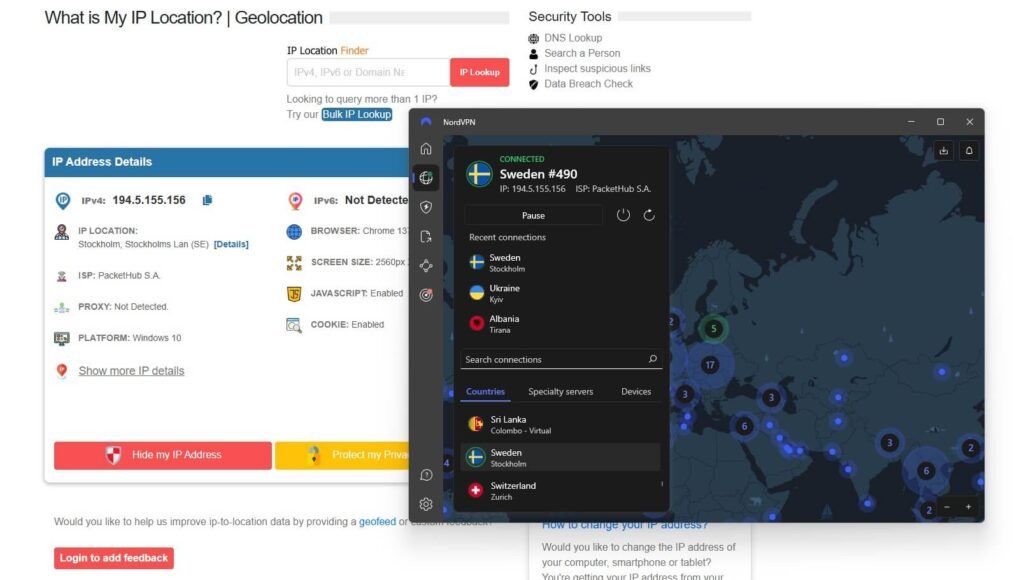Open Search a Person link

pos(583,53)
